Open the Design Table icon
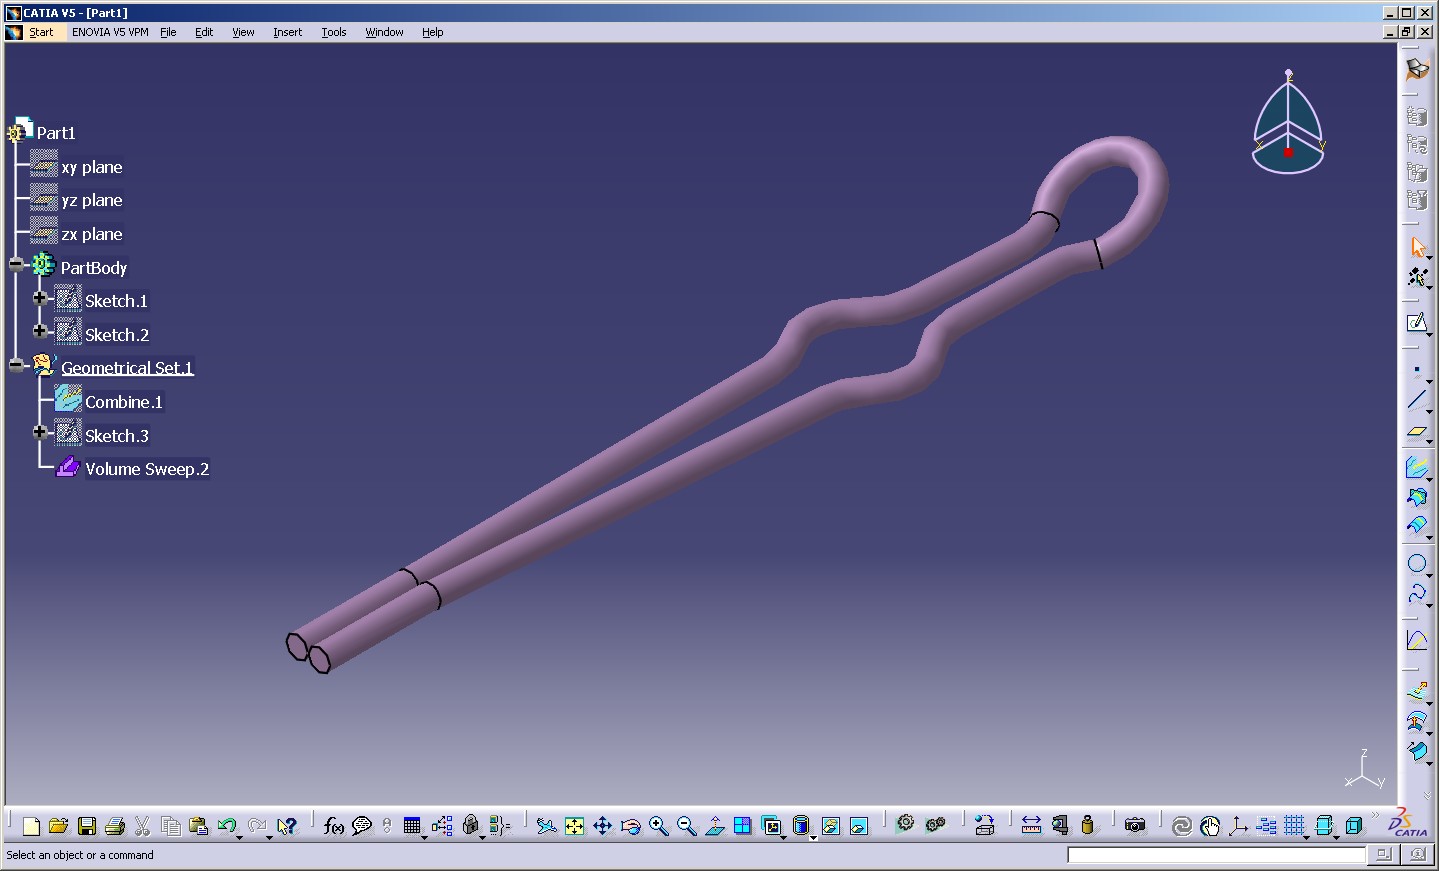1439x871 pixels. 412,826
